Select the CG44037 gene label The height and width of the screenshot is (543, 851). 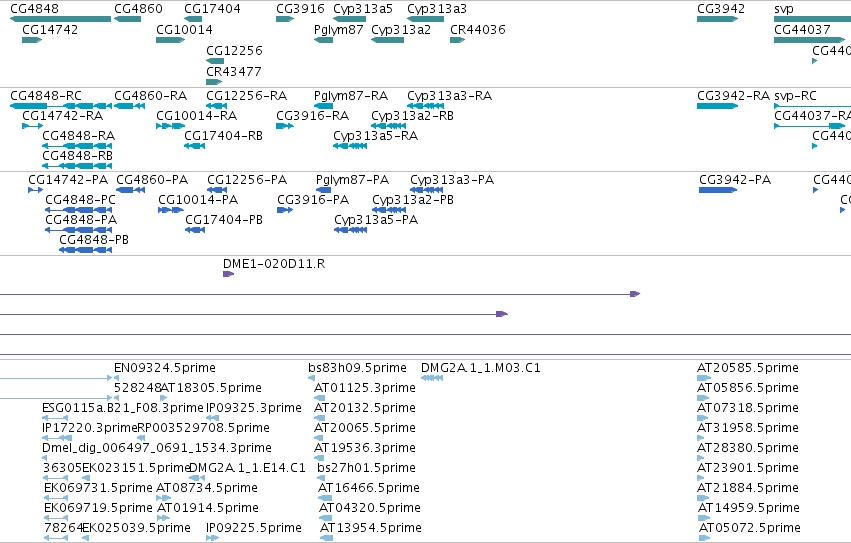802,30
